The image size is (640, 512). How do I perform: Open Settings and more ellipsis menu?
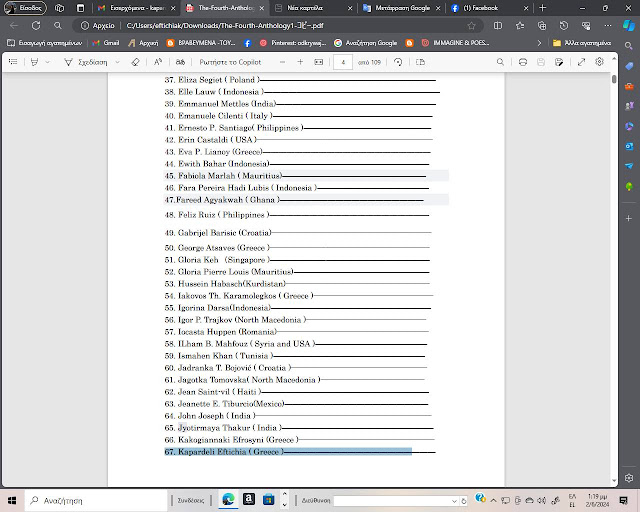pos(608,26)
